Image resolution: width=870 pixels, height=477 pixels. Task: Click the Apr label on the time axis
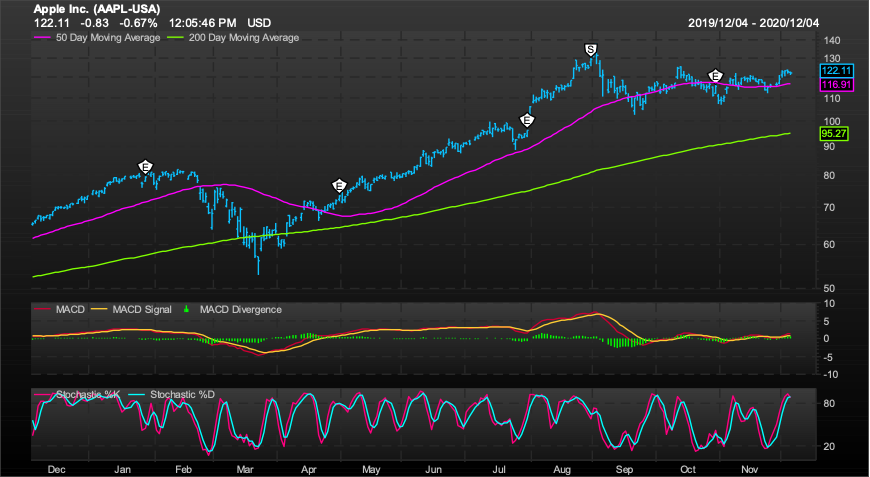tap(308, 470)
